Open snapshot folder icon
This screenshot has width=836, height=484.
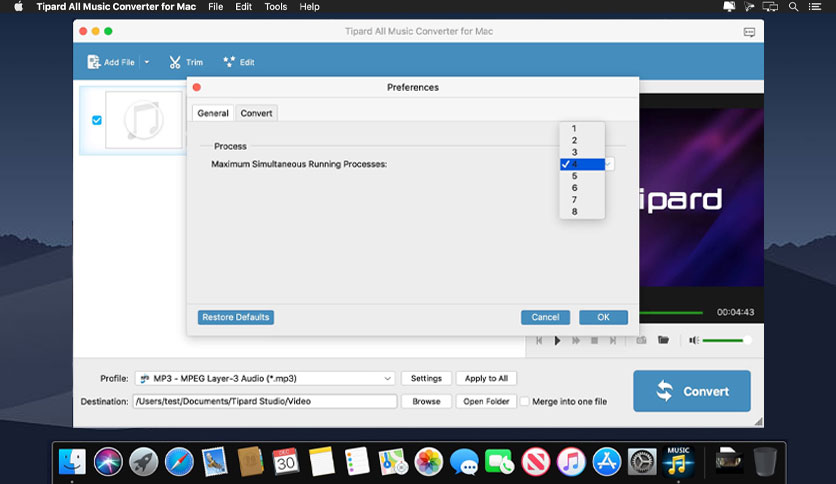point(663,340)
